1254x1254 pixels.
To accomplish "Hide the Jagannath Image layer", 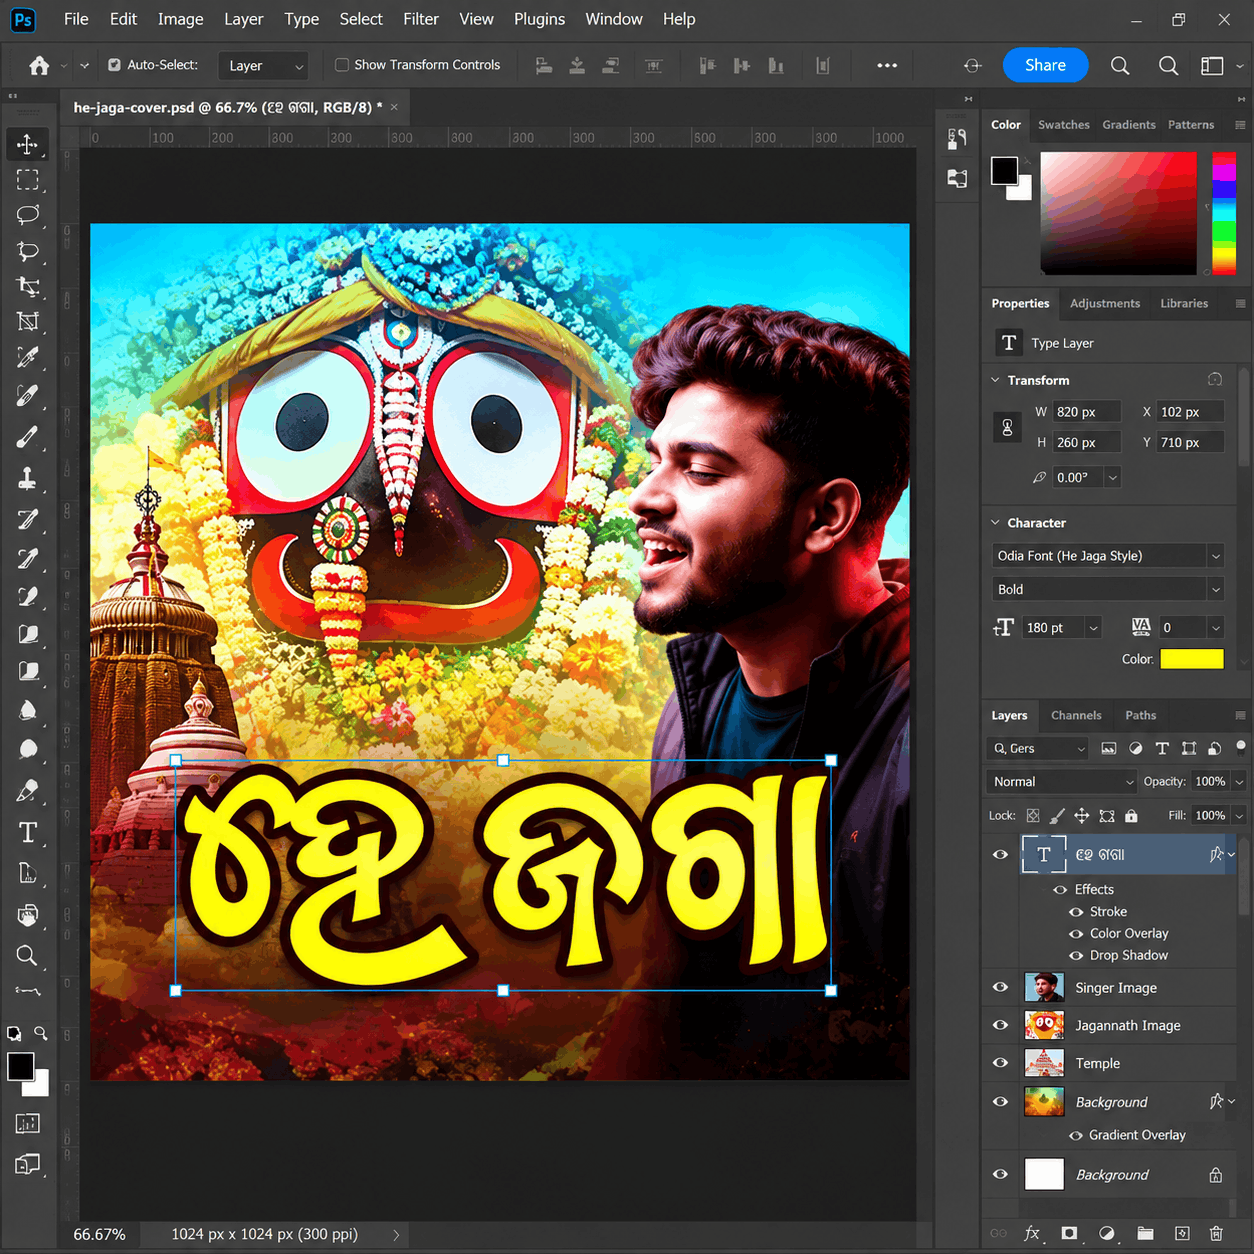I will click(1000, 1025).
